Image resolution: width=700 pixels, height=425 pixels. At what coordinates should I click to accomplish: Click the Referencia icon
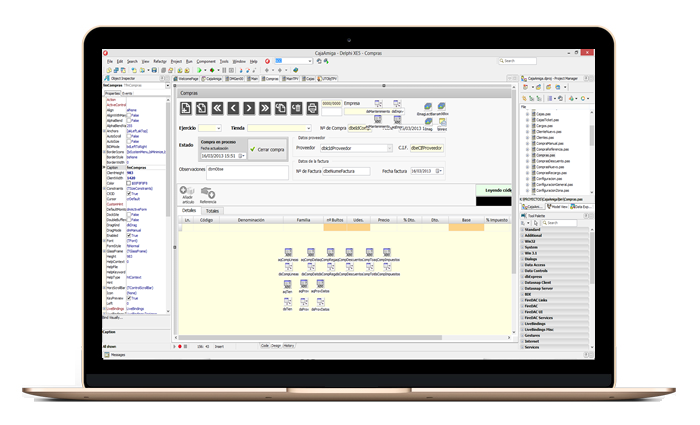click(208, 192)
